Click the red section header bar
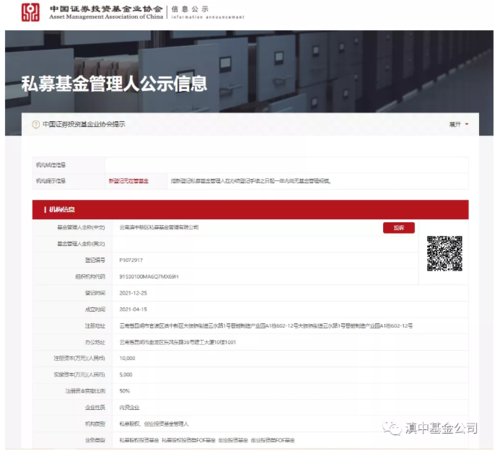This screenshot has height=451, width=500. pos(250,210)
